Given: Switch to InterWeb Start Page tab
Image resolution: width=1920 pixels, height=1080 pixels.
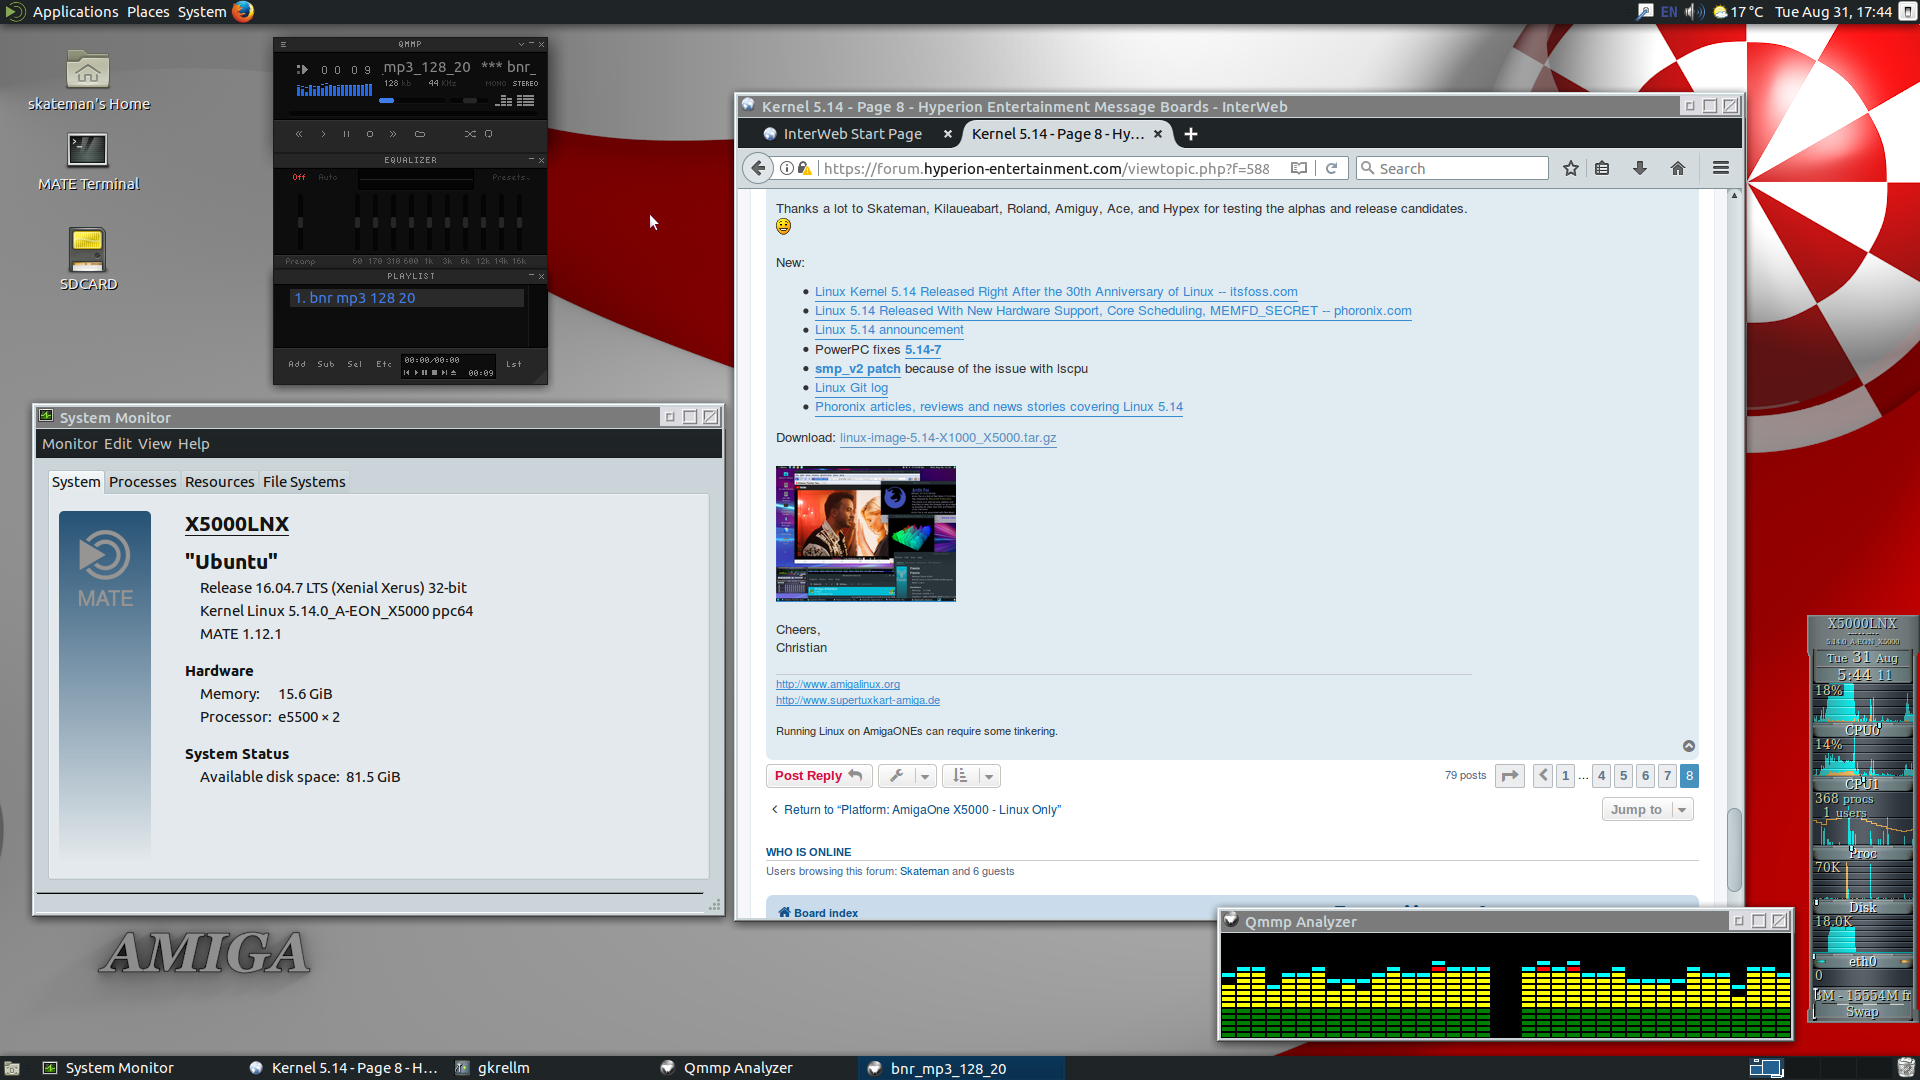Looking at the screenshot, I should click(x=852, y=134).
